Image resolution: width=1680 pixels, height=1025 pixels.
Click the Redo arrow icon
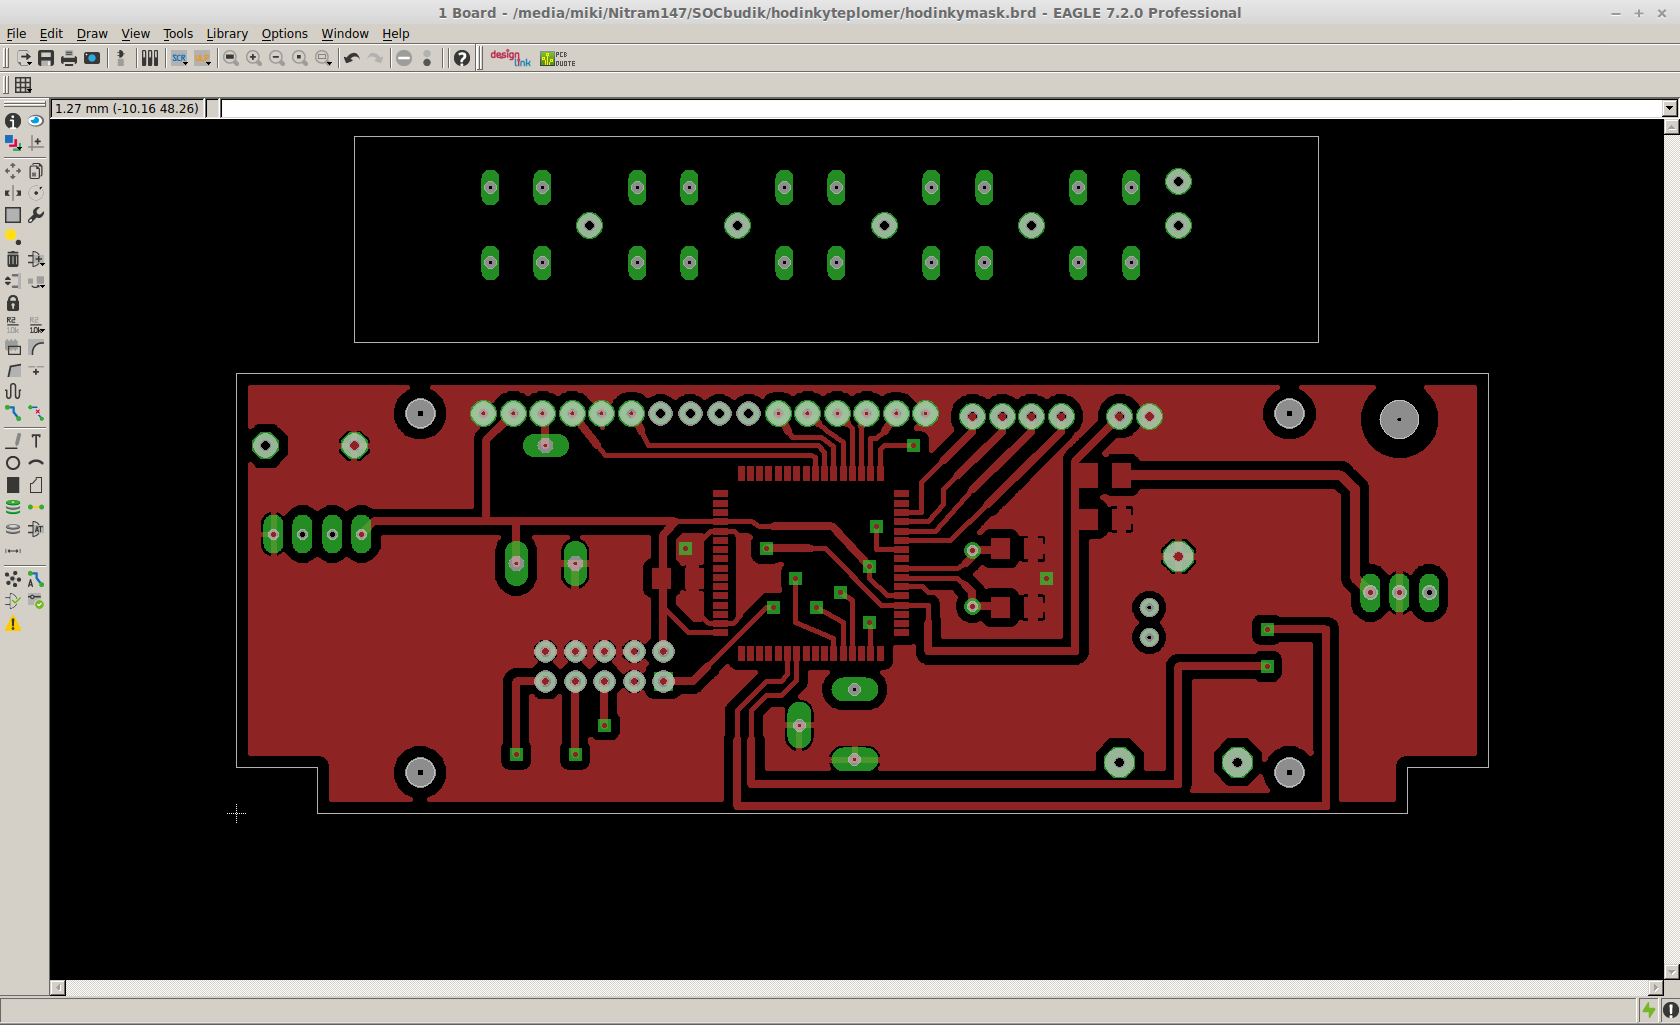[x=375, y=58]
